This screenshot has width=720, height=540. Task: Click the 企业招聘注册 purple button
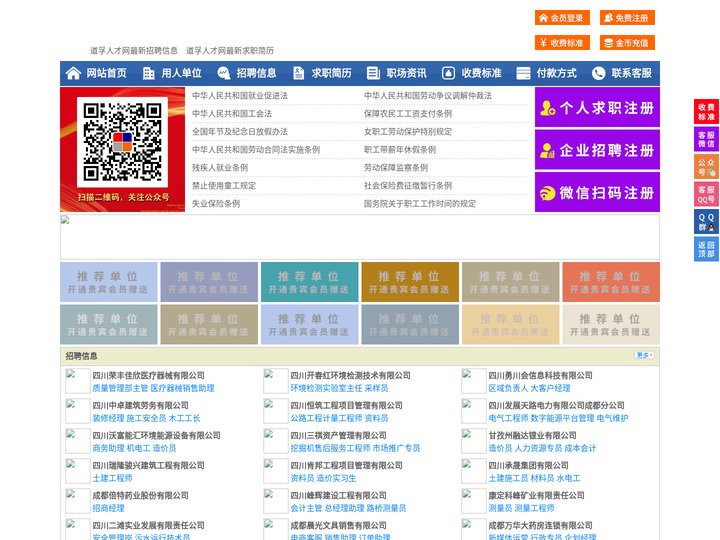(597, 150)
